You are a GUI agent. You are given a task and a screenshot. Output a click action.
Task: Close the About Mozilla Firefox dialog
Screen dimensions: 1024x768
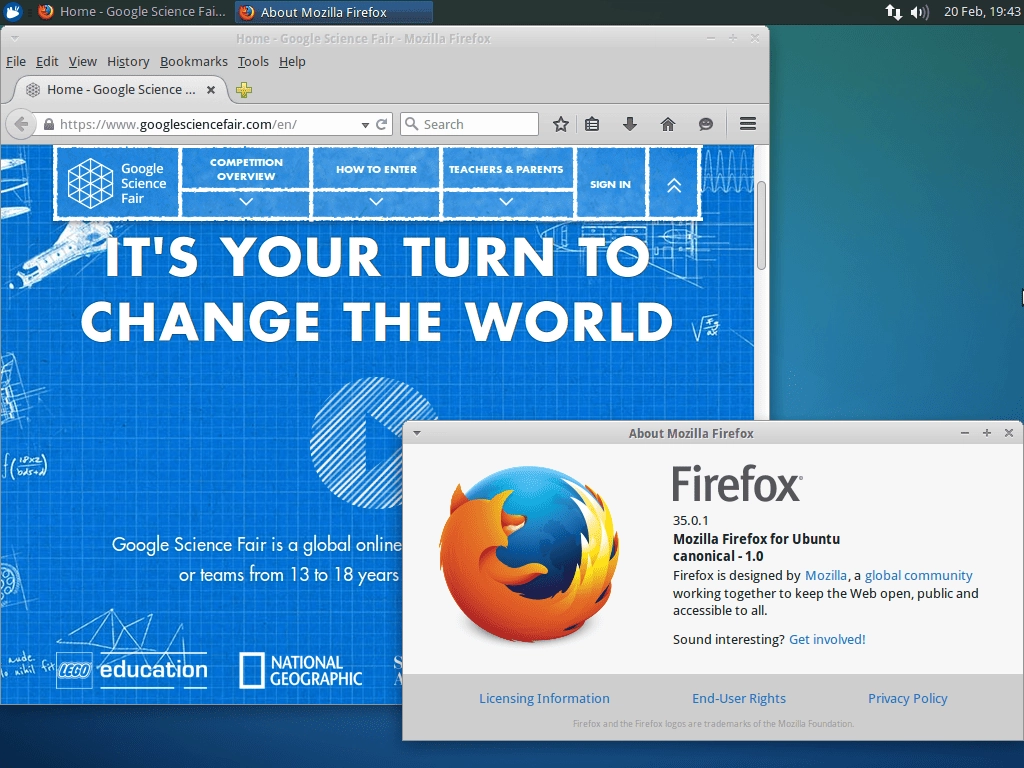pyautogui.click(x=1009, y=433)
